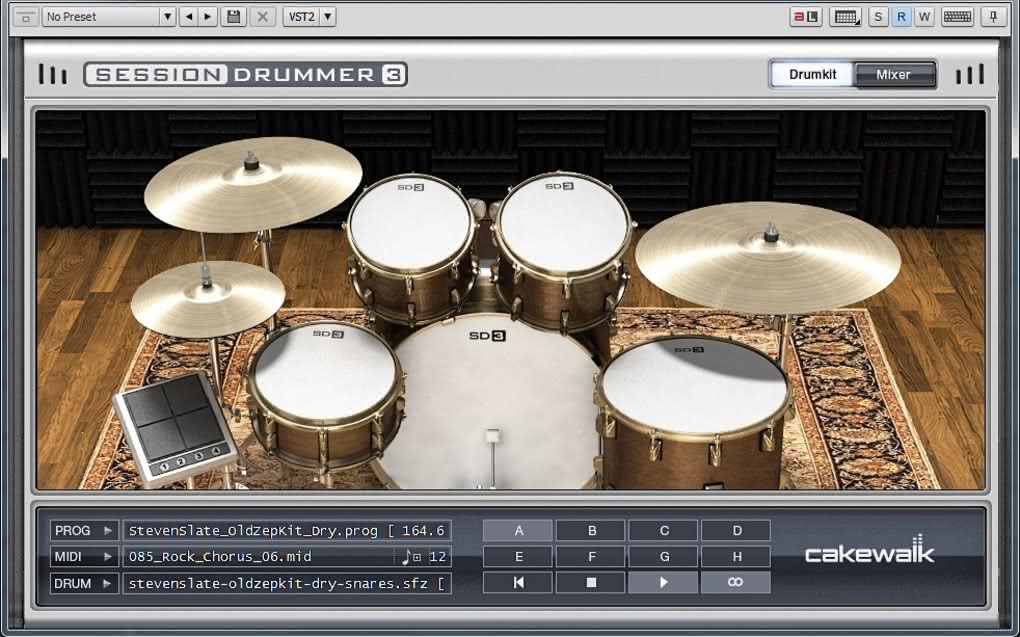The height and width of the screenshot is (637, 1020).
Task: Open the PROG menu
Action: pyautogui.click(x=84, y=530)
